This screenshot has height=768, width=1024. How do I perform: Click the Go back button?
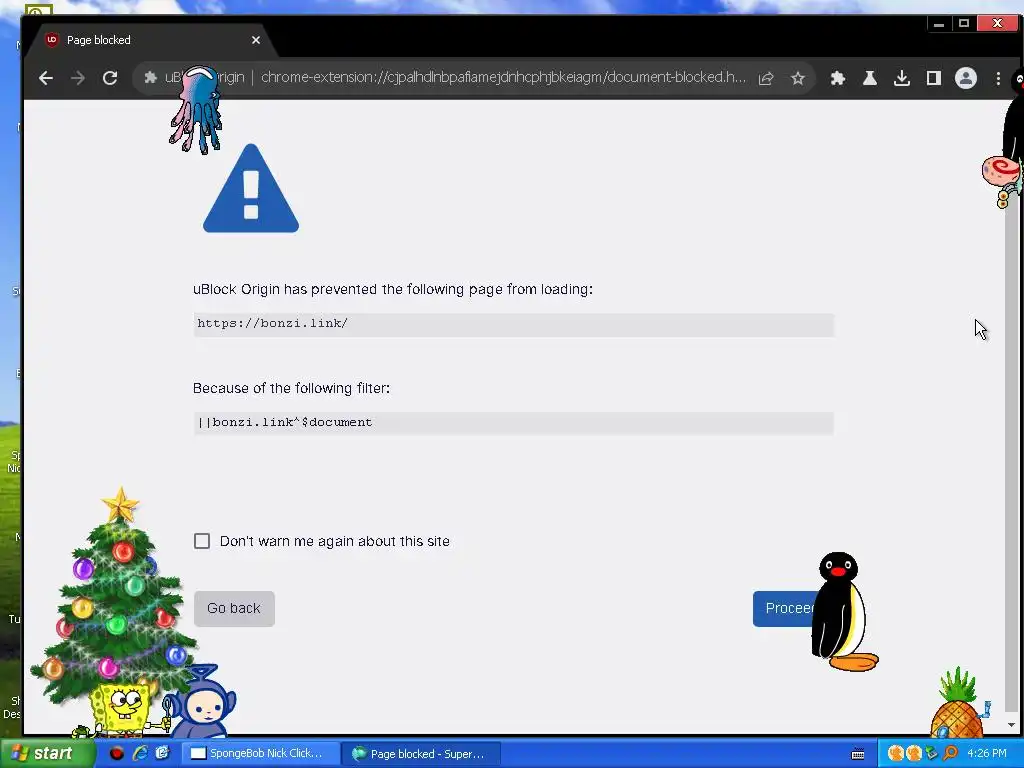click(x=234, y=609)
